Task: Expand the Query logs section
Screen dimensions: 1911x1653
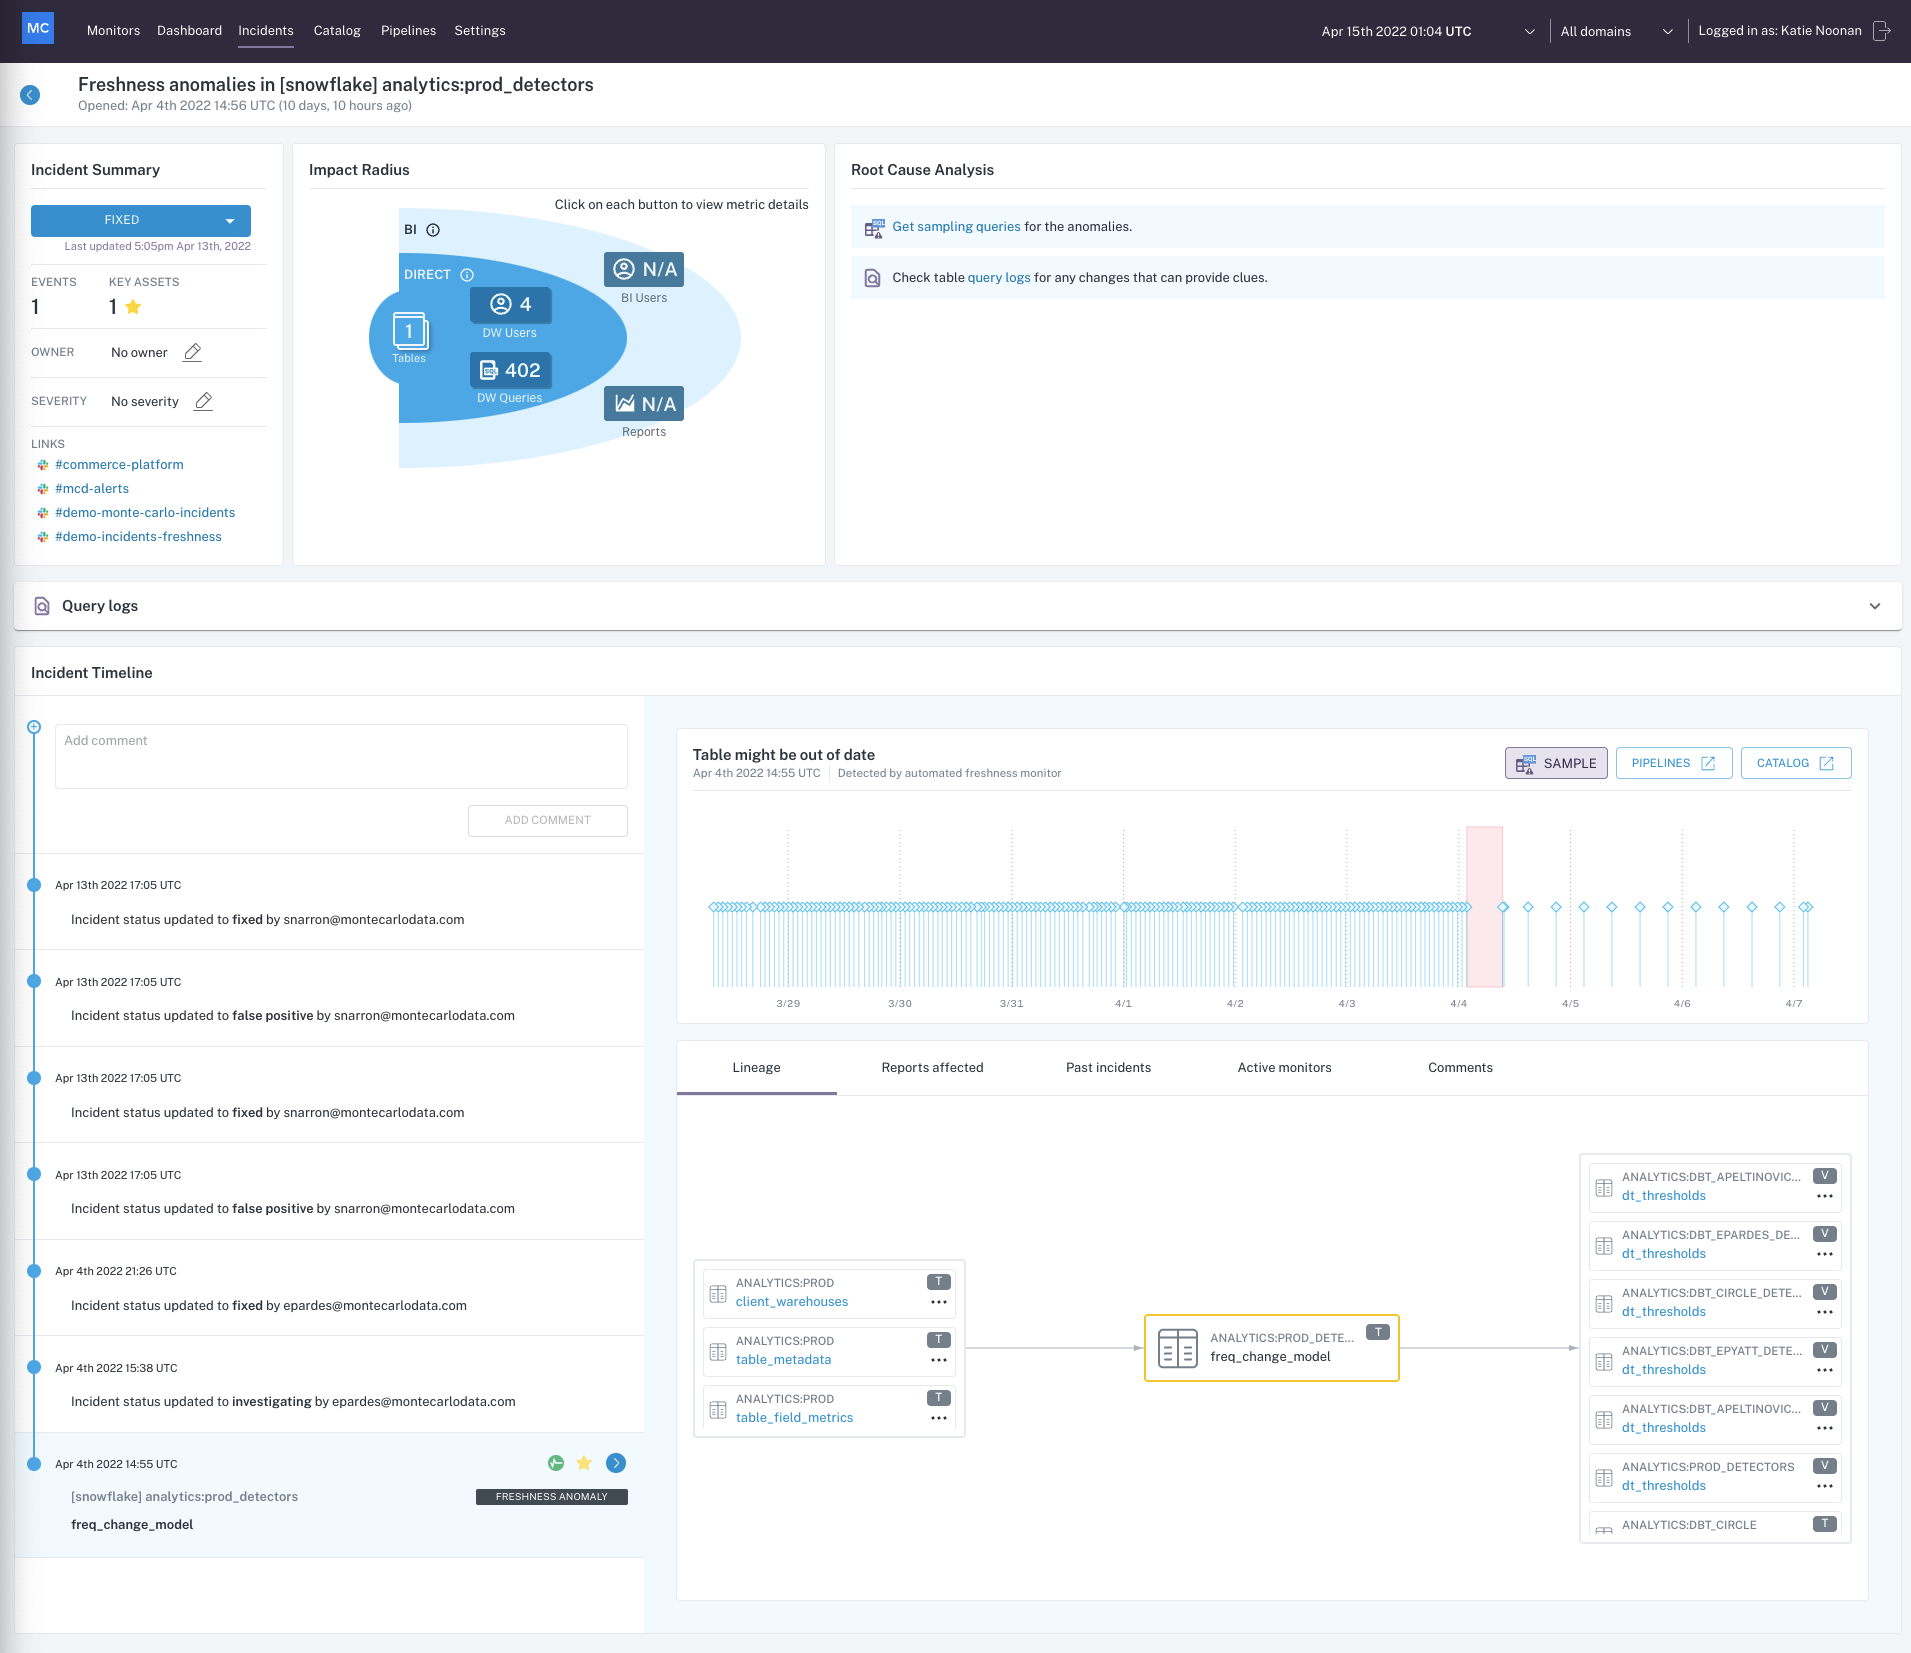Action: 1874,606
